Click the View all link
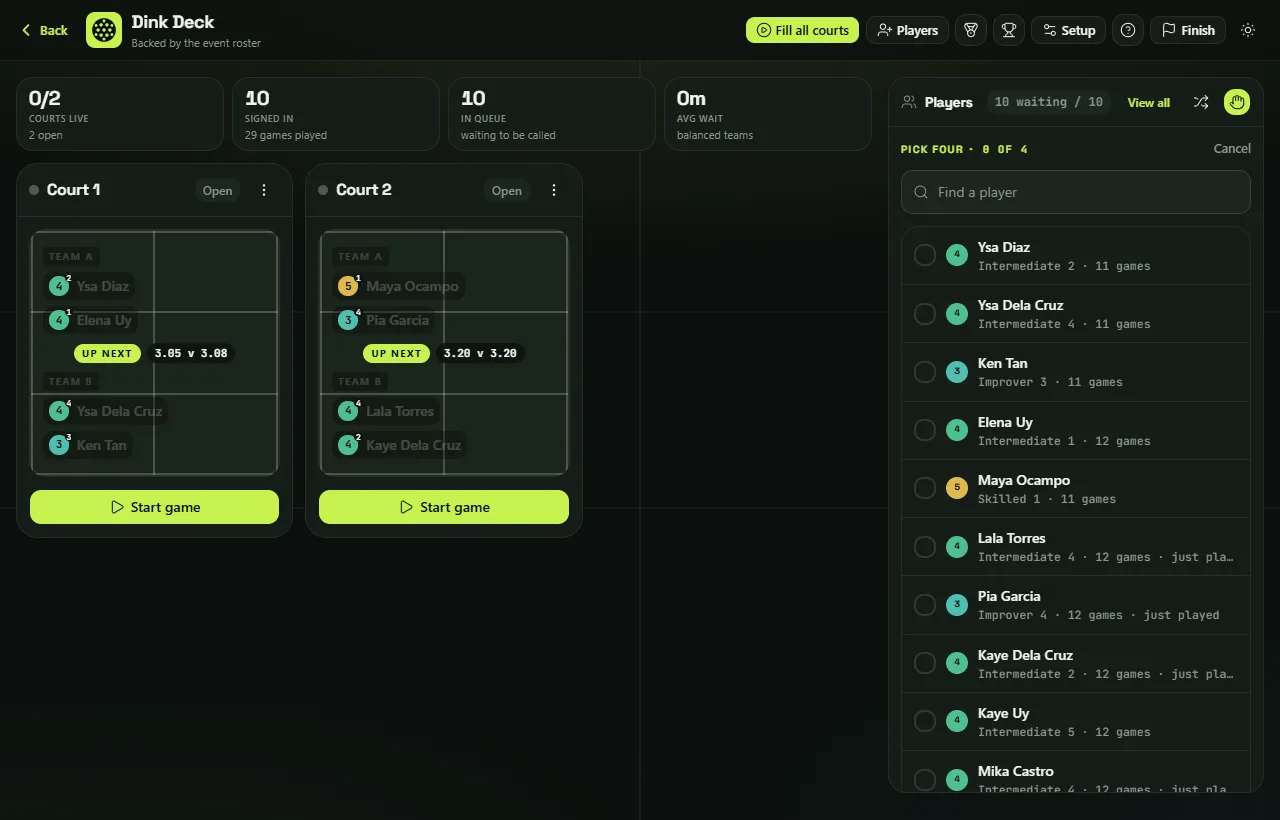Image resolution: width=1280 pixels, height=820 pixels. (1148, 102)
